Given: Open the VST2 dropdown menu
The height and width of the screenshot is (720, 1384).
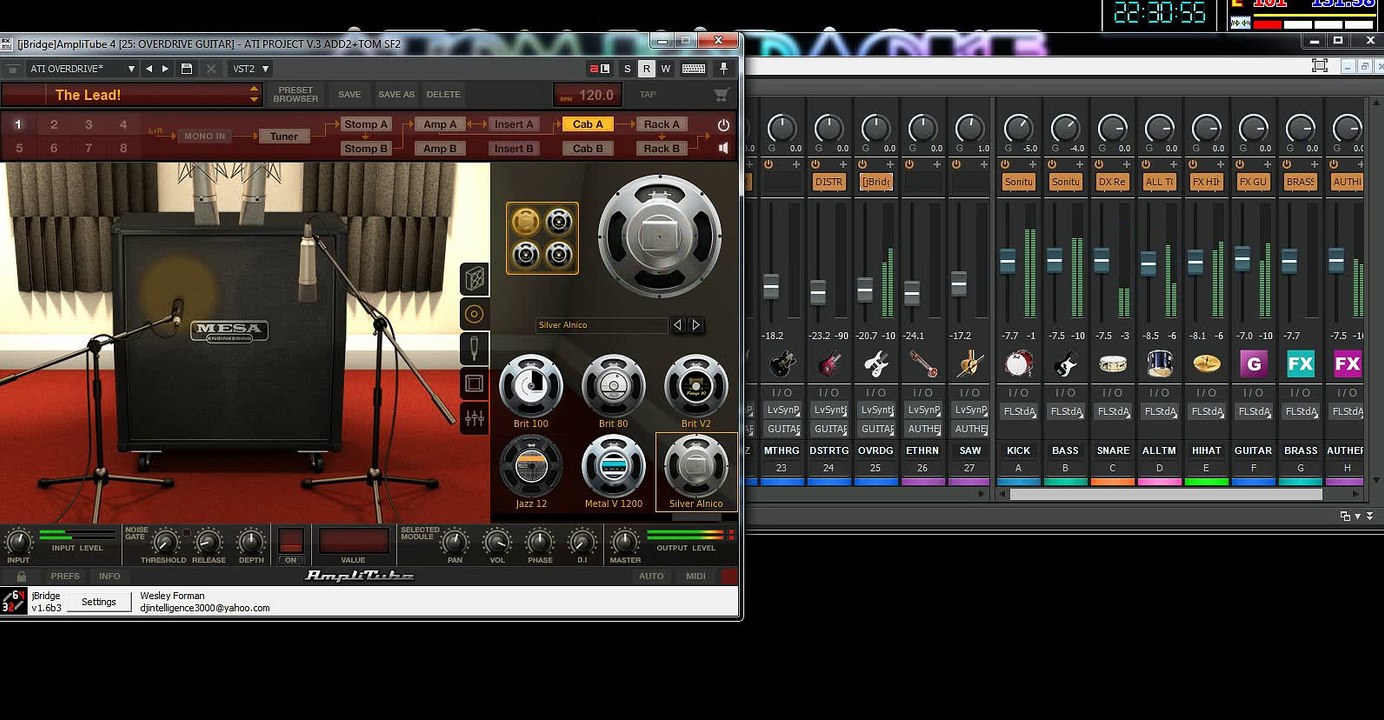Looking at the screenshot, I should coord(250,69).
